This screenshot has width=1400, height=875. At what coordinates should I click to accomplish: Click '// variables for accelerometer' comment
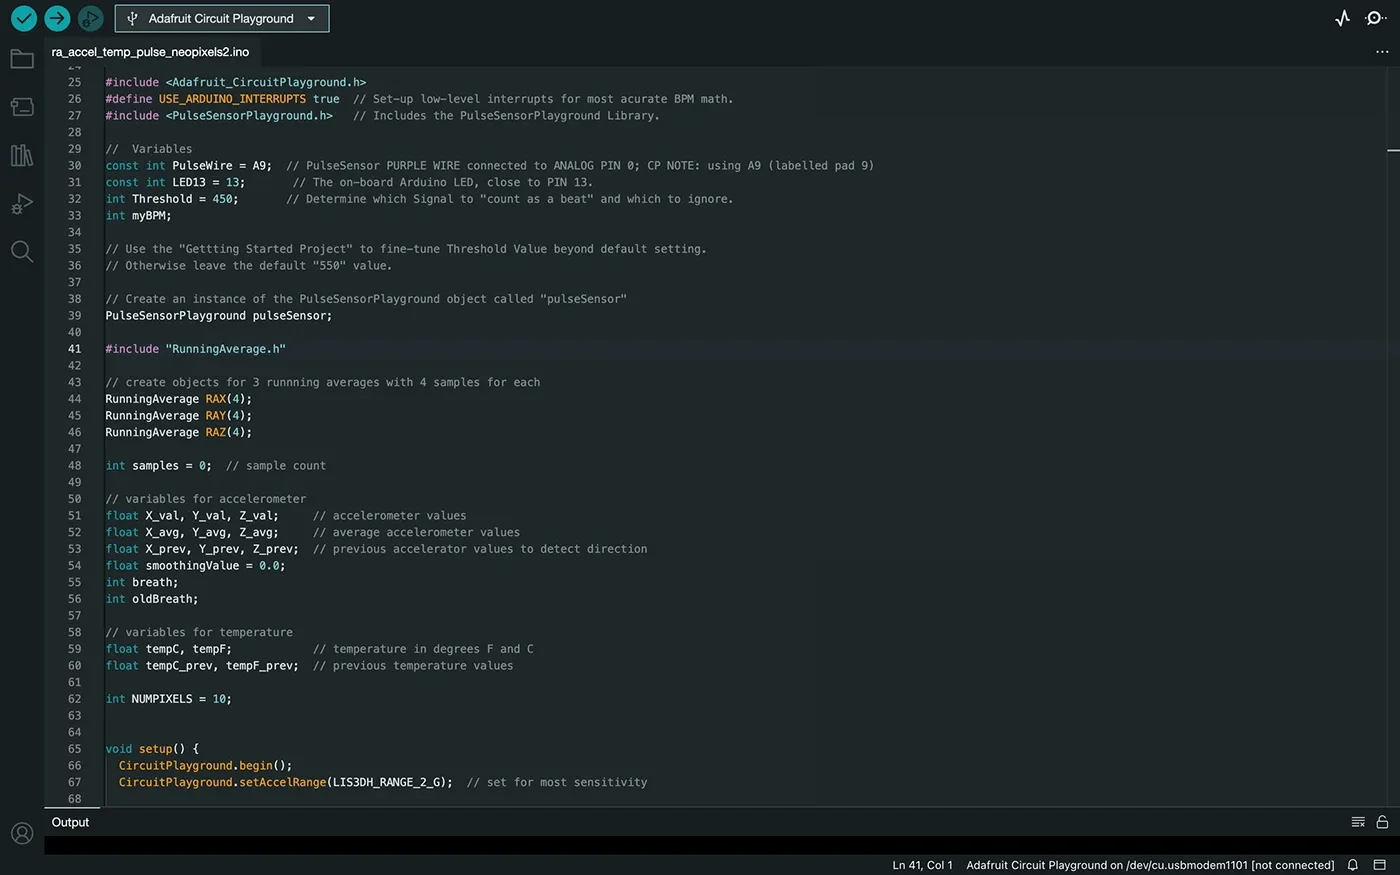[206, 499]
